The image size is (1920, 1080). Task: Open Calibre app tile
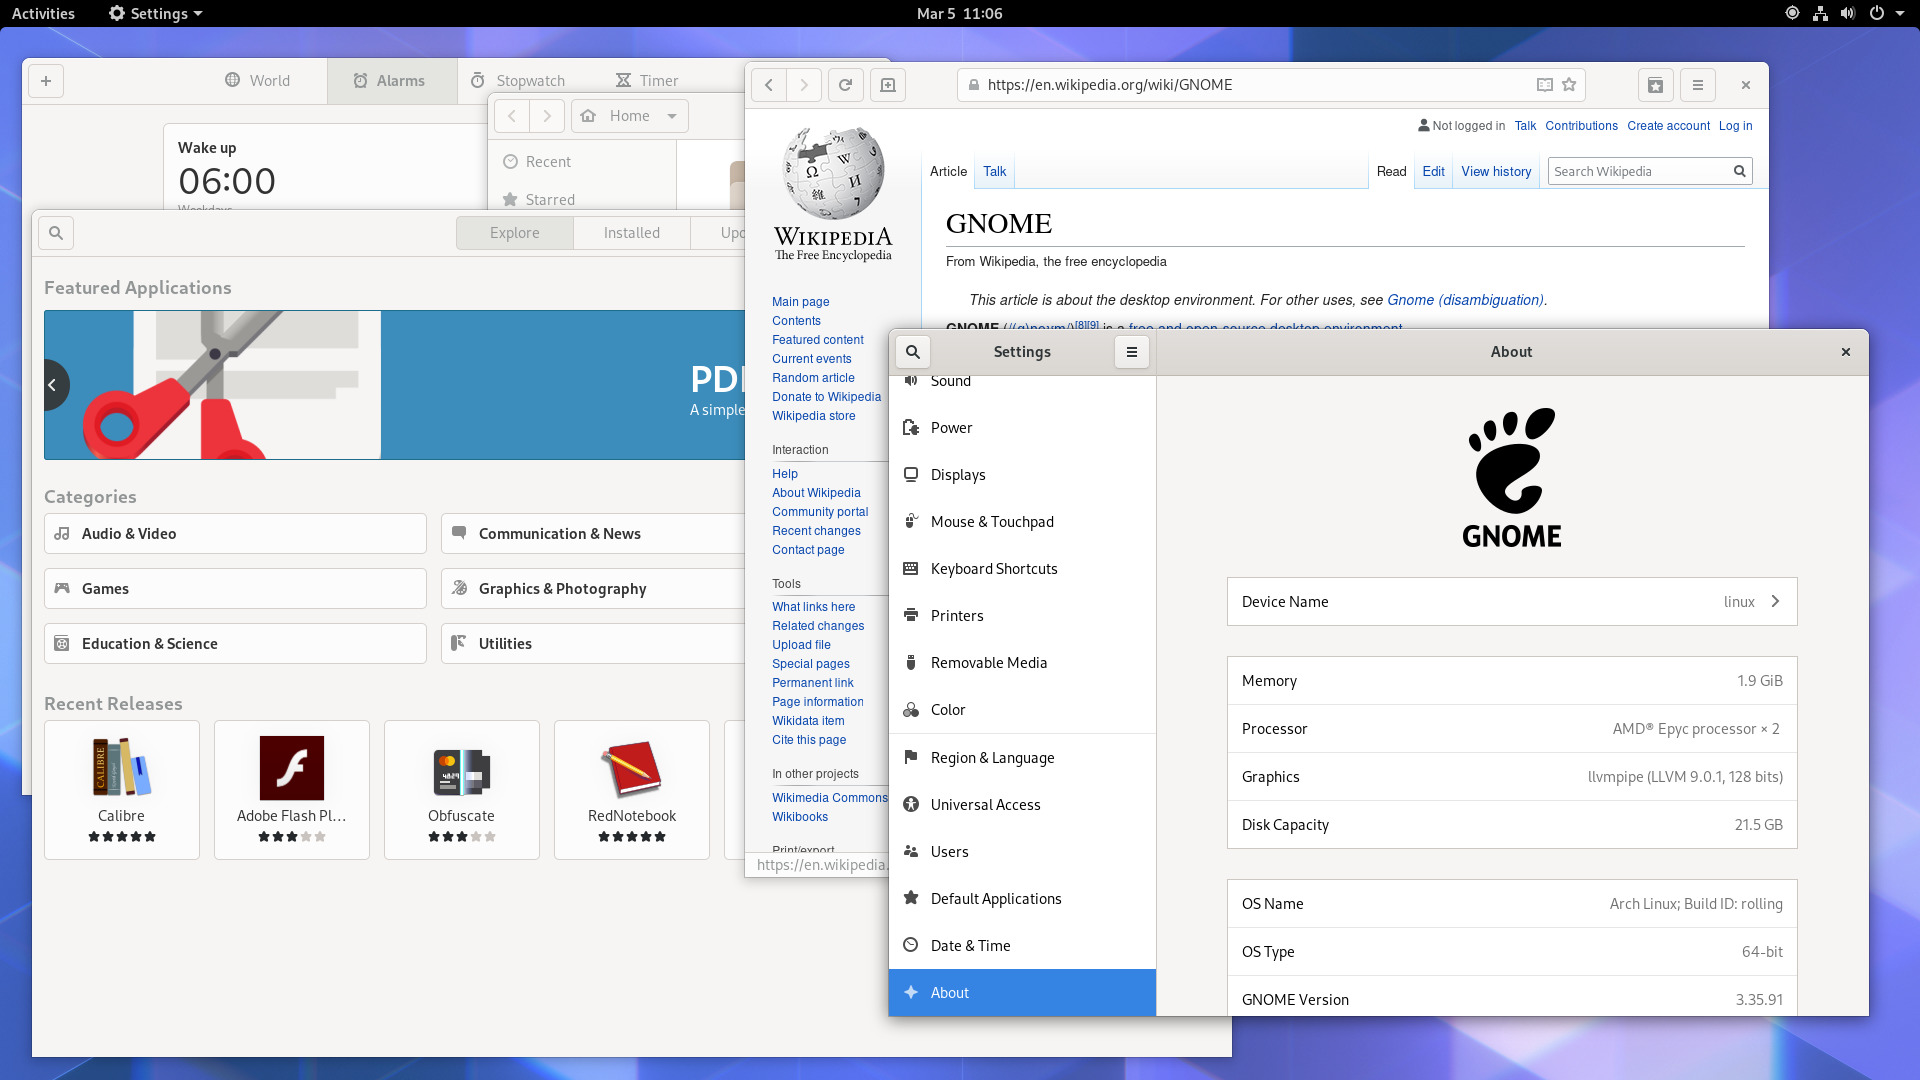[122, 790]
